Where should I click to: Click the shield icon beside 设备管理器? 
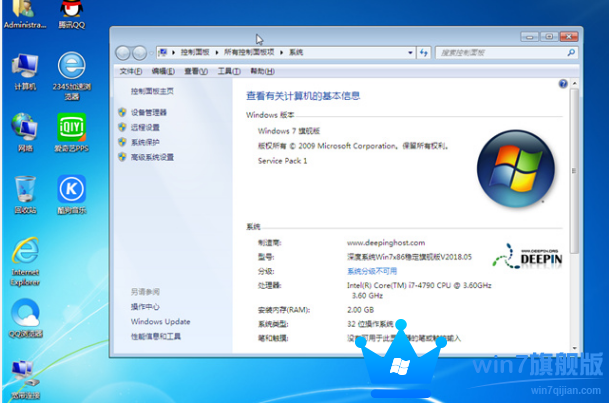[122, 112]
